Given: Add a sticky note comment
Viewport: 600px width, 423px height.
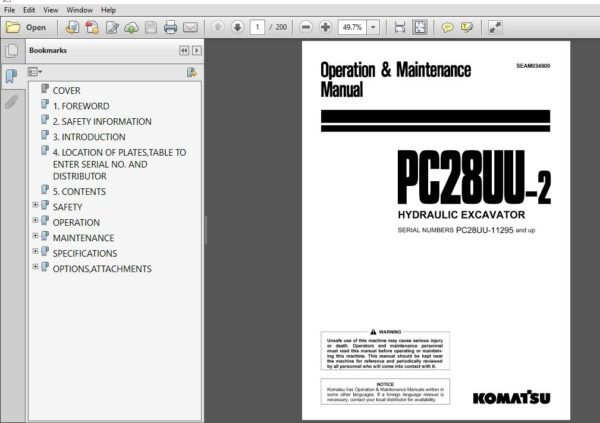Looking at the screenshot, I should click(447, 28).
